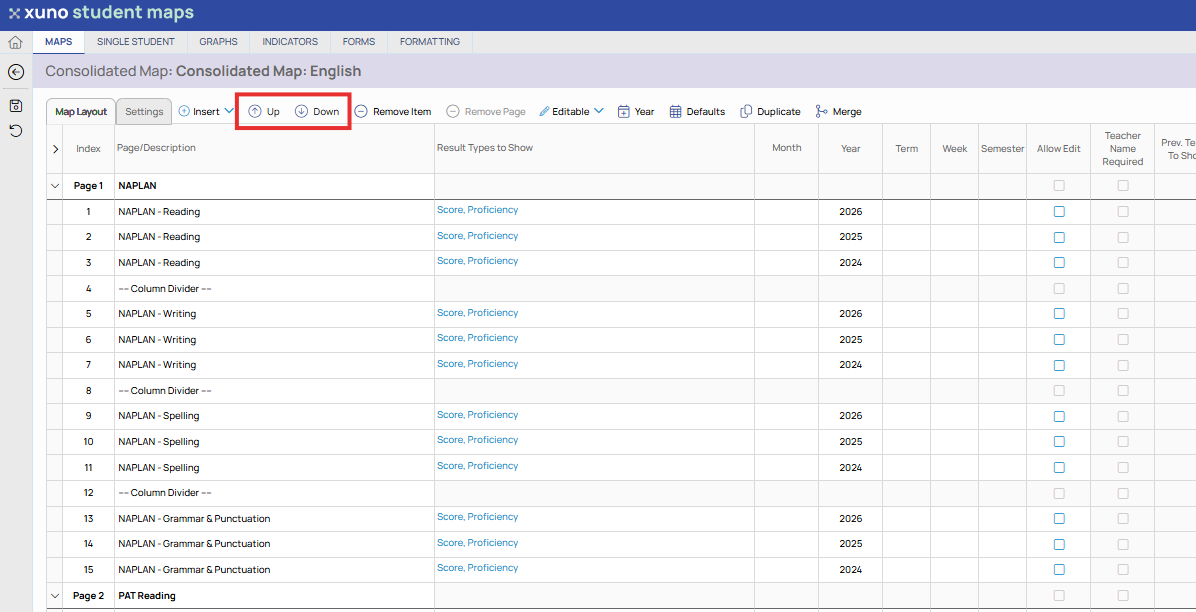1196x612 pixels.
Task: Toggle Allow Edit for Grammar & Punctuation 2024
Action: 1059,569
